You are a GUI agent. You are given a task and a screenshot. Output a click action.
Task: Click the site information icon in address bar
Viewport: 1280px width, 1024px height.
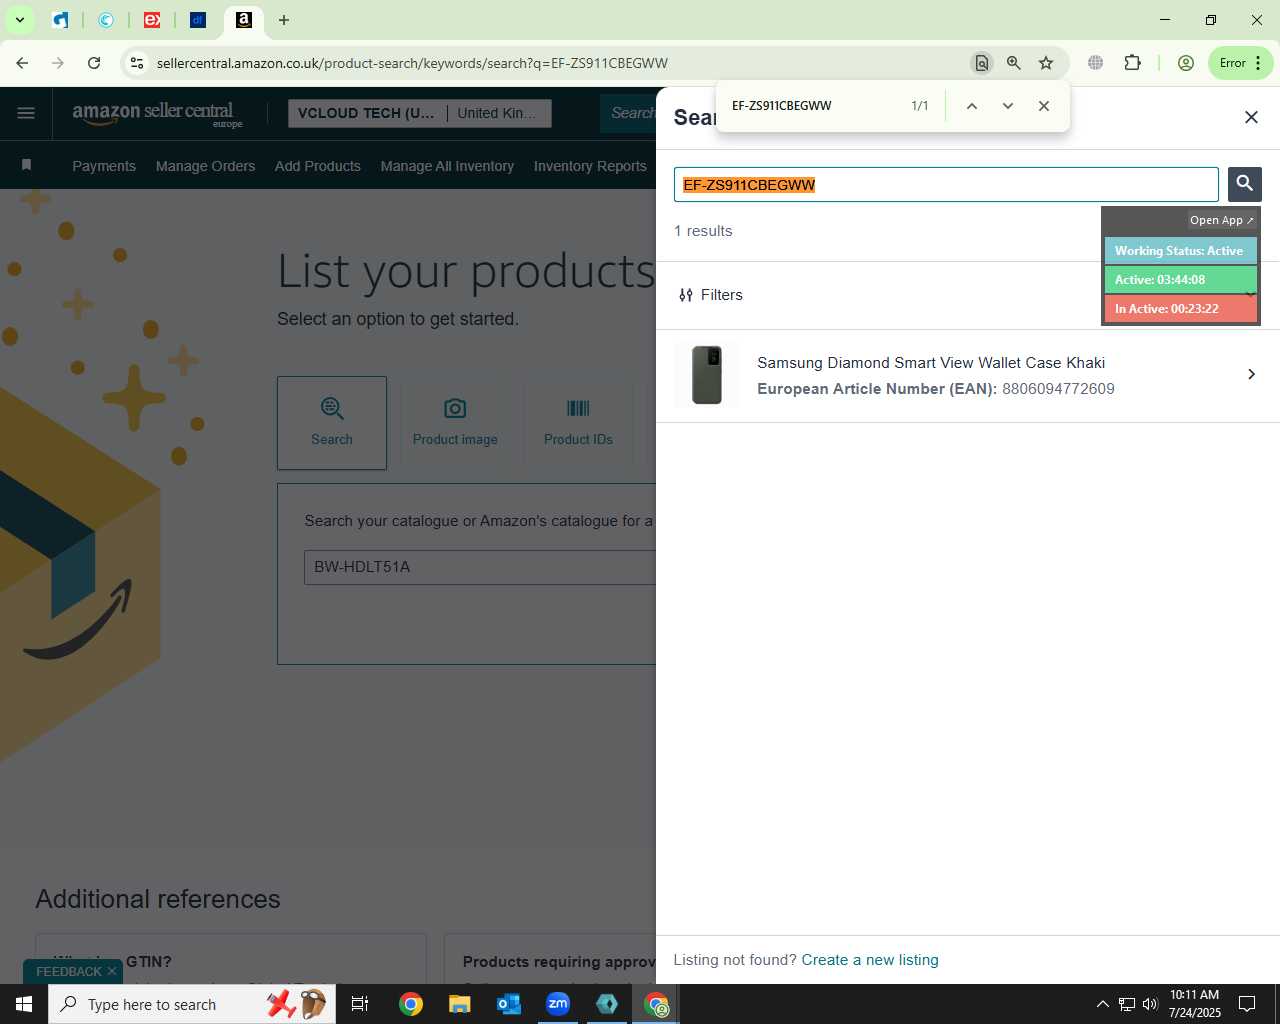(137, 63)
